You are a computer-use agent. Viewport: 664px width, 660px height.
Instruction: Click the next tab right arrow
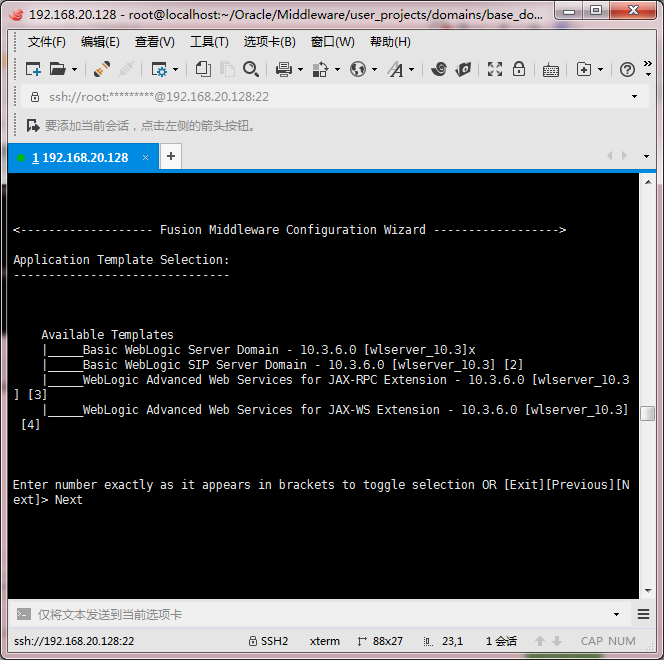coord(624,156)
